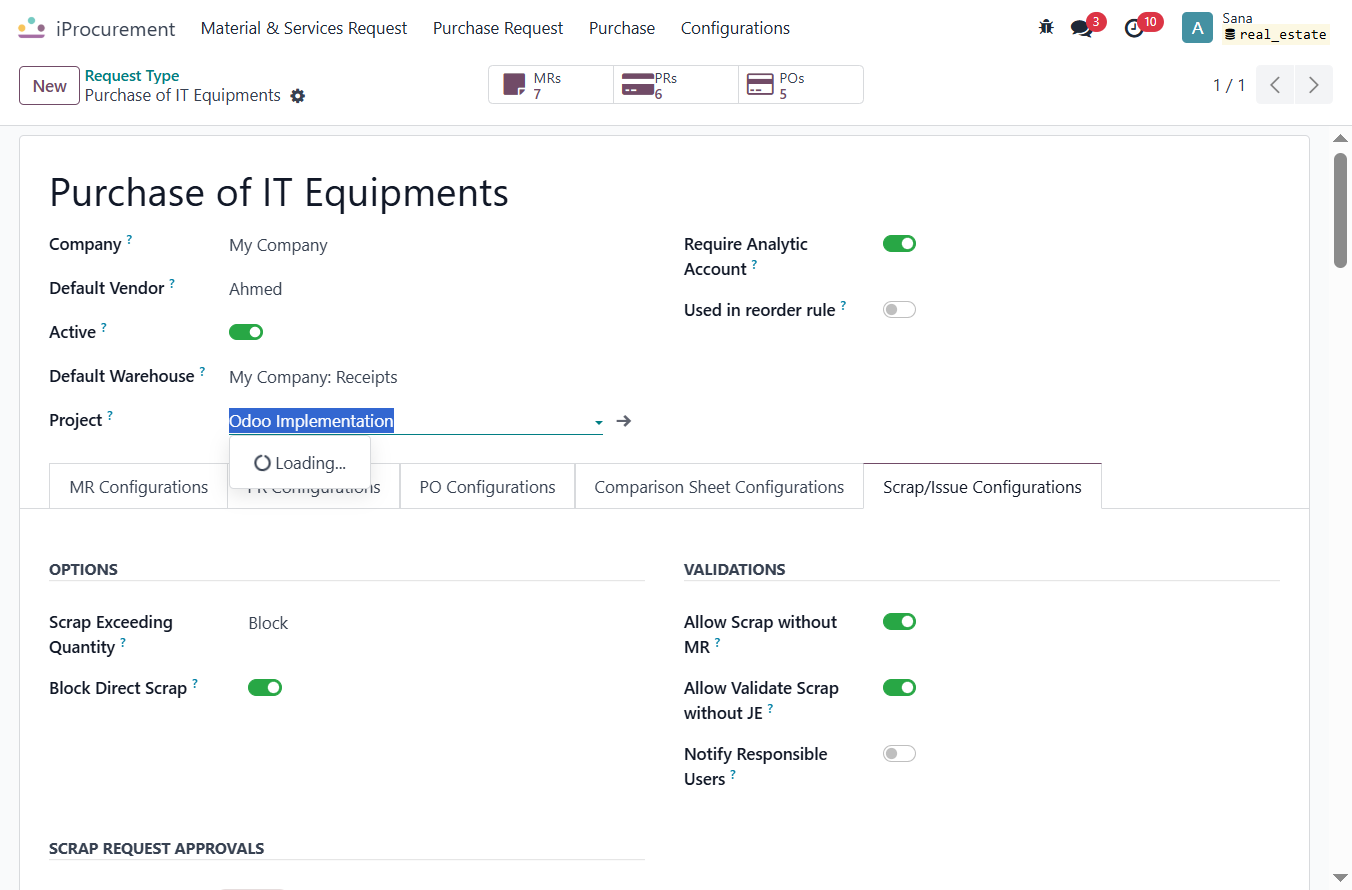Click the PRs stat button icon
The image size is (1352, 890).
pyautogui.click(x=638, y=85)
